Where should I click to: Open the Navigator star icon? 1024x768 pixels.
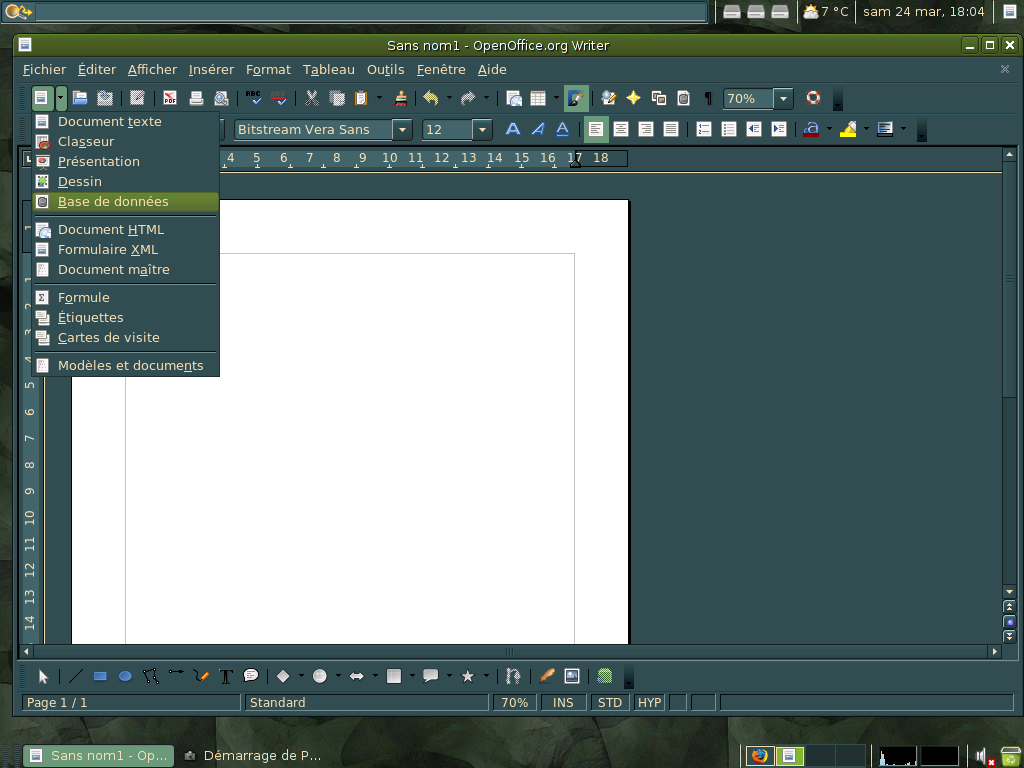point(633,98)
